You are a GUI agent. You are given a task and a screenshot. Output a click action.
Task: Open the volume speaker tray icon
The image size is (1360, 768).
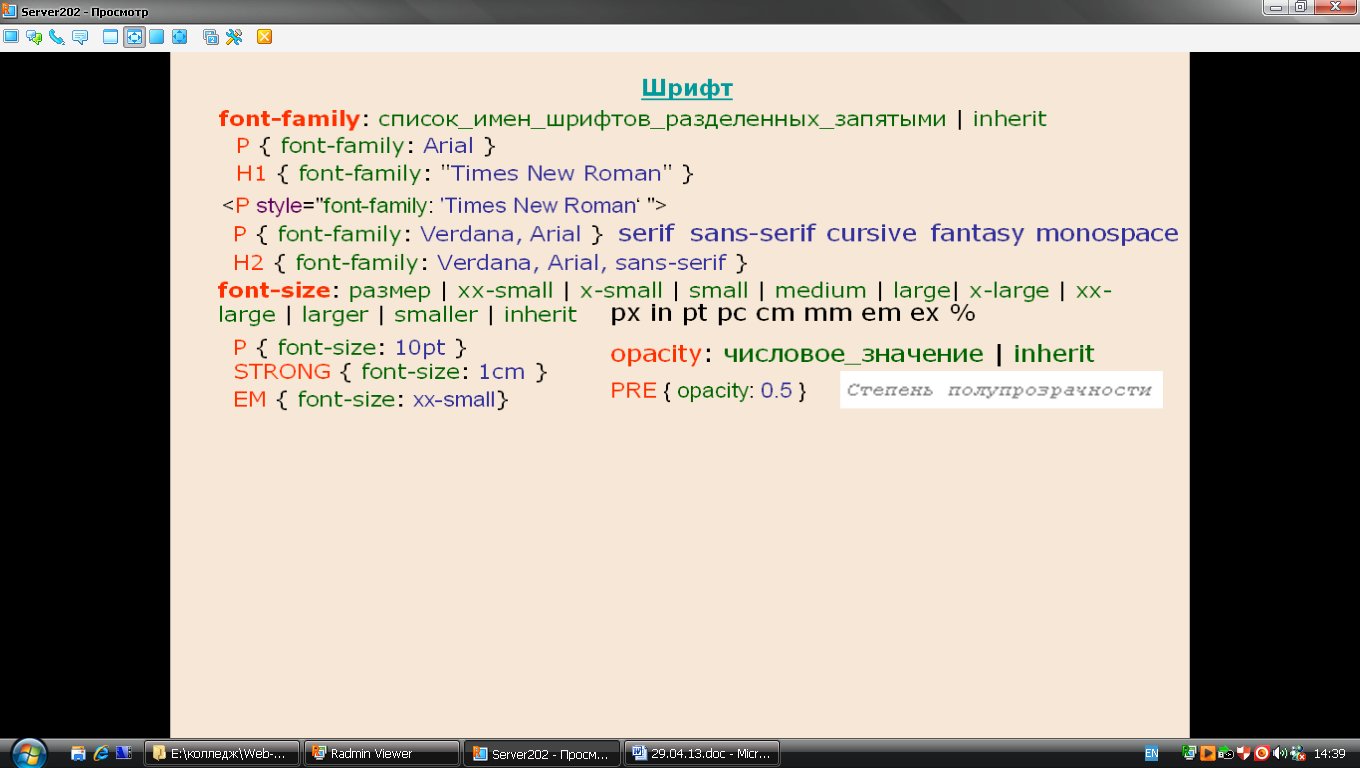(1279, 754)
